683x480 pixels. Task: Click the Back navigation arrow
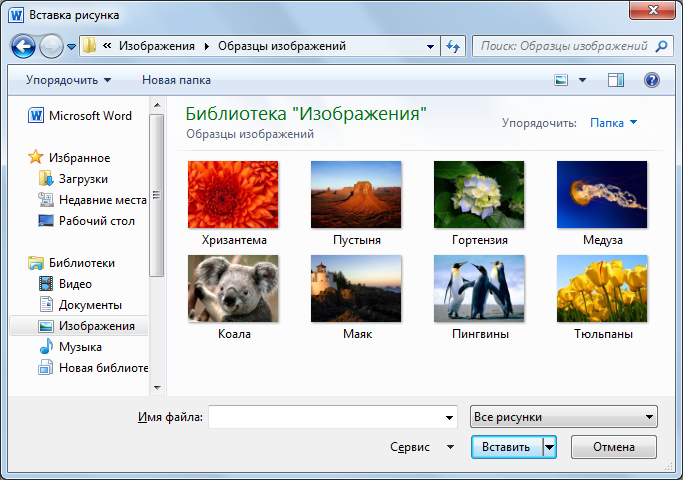23,46
